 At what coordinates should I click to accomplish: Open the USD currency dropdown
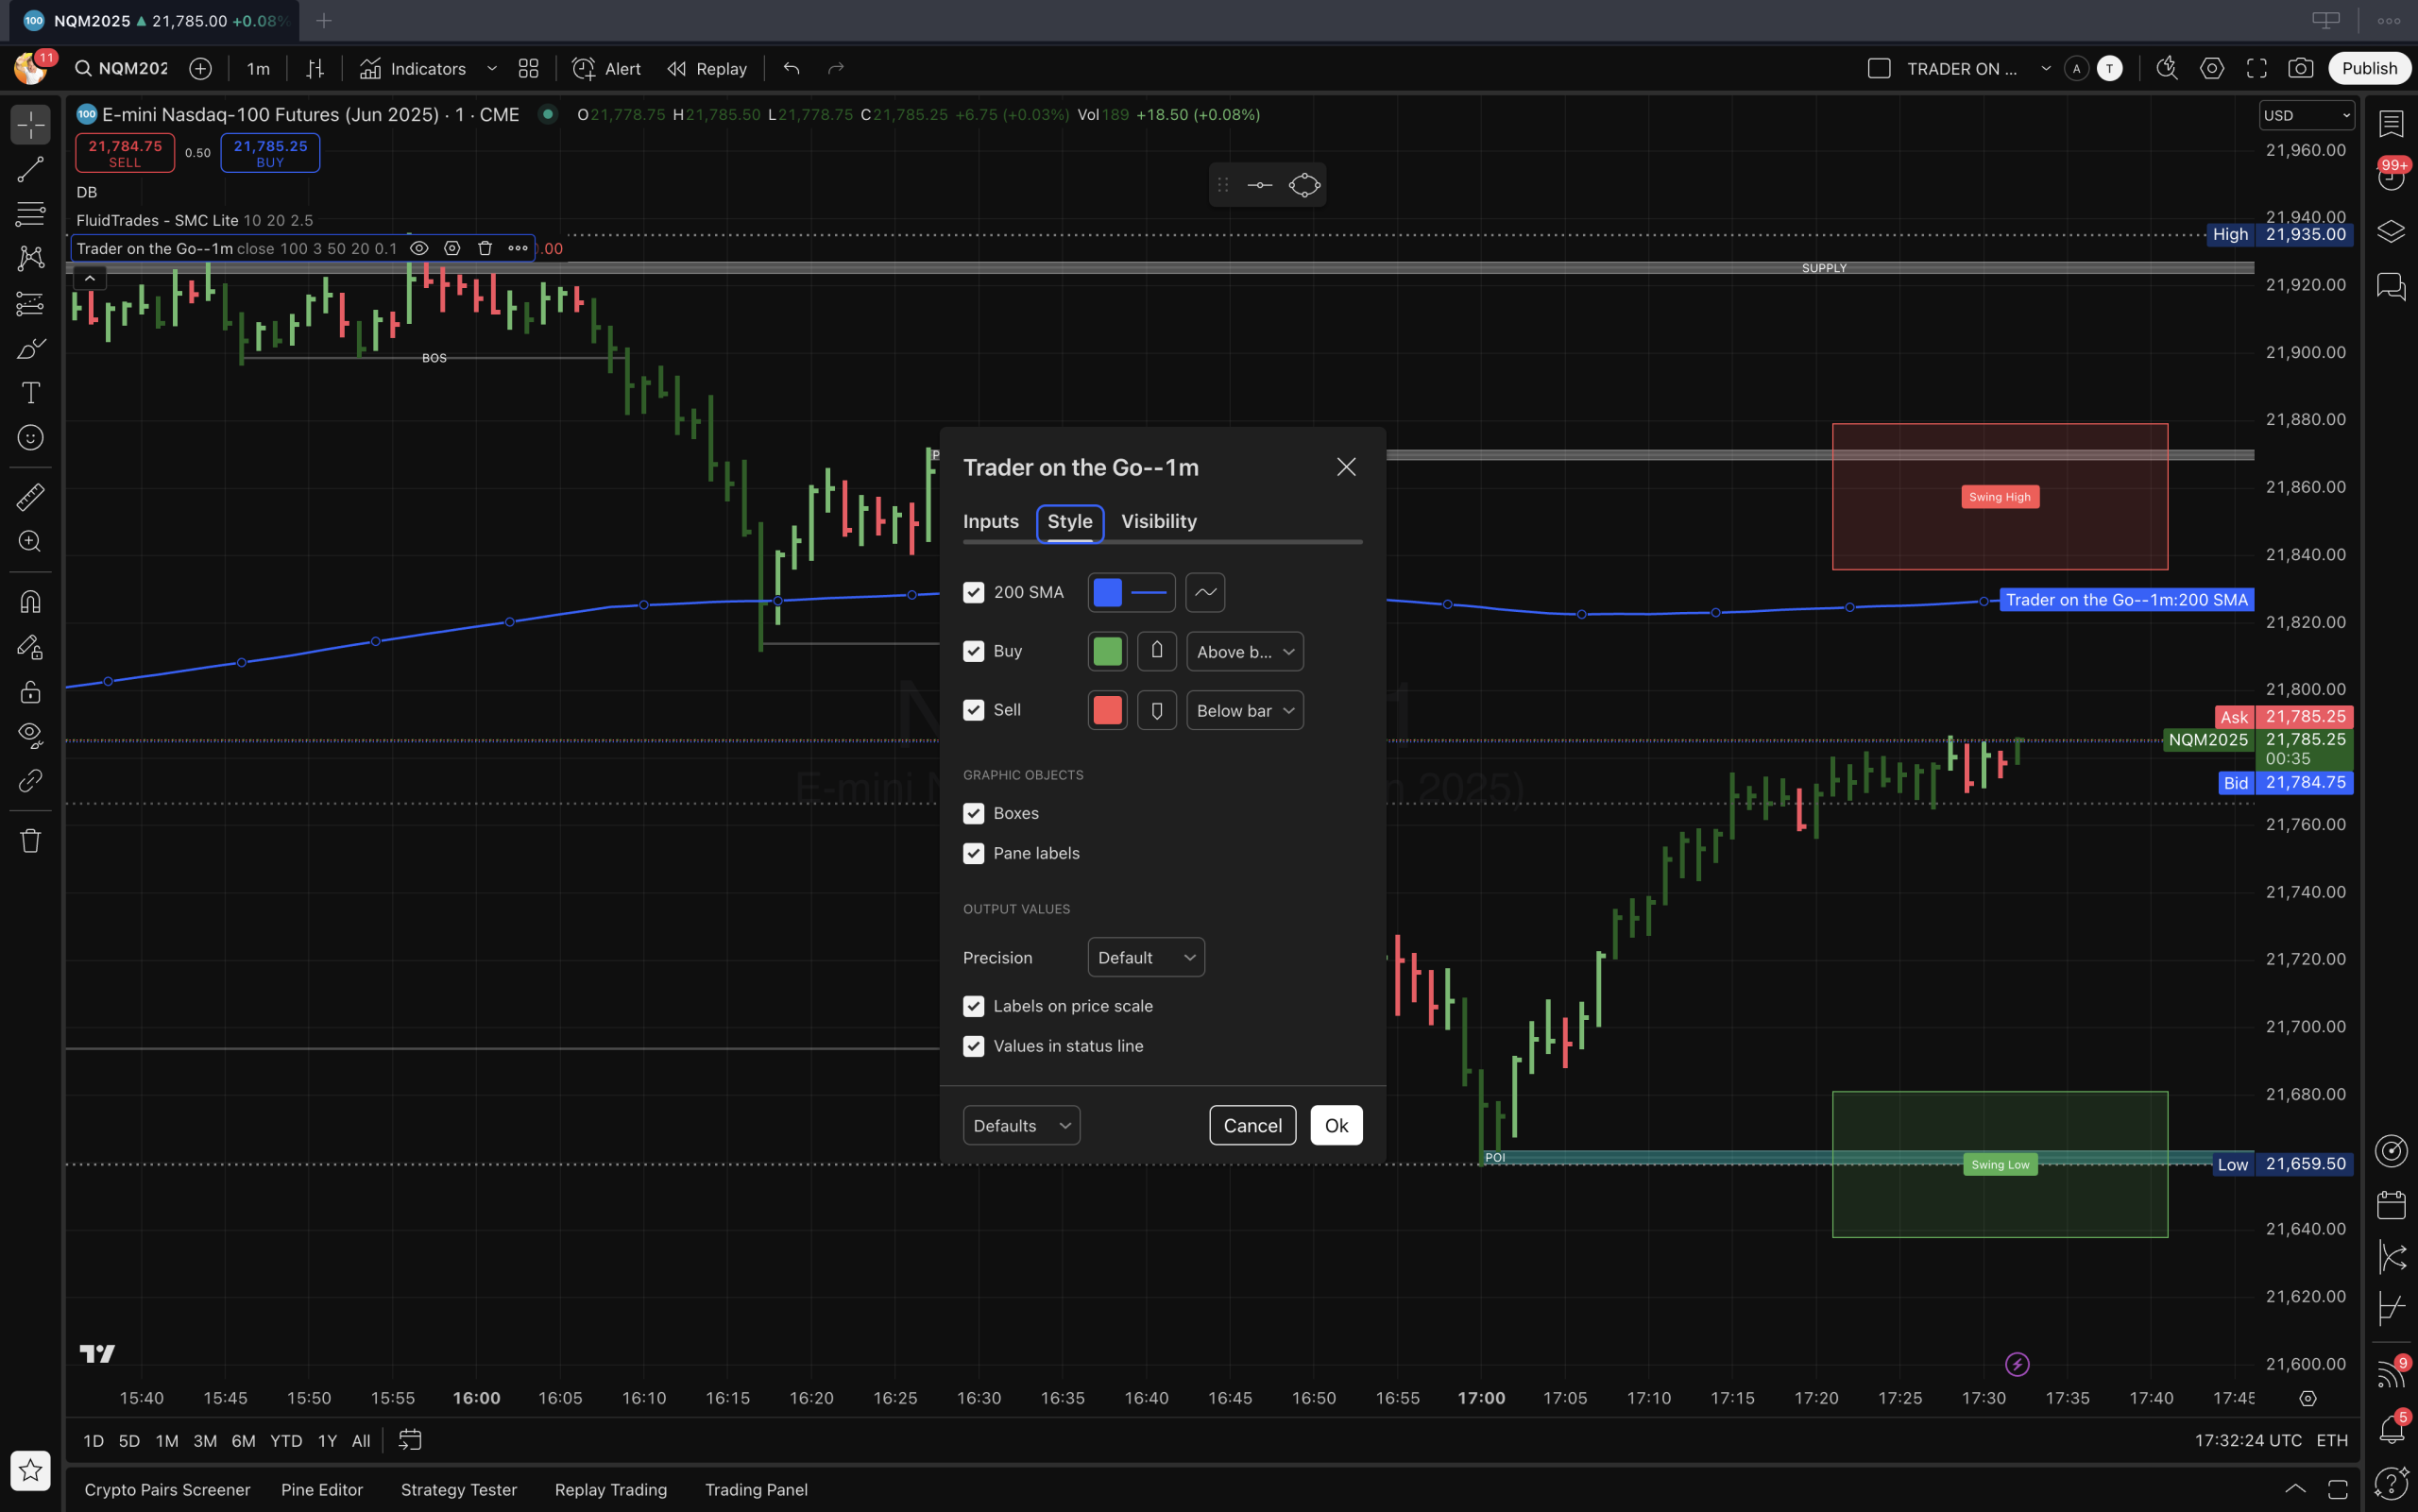2306,115
